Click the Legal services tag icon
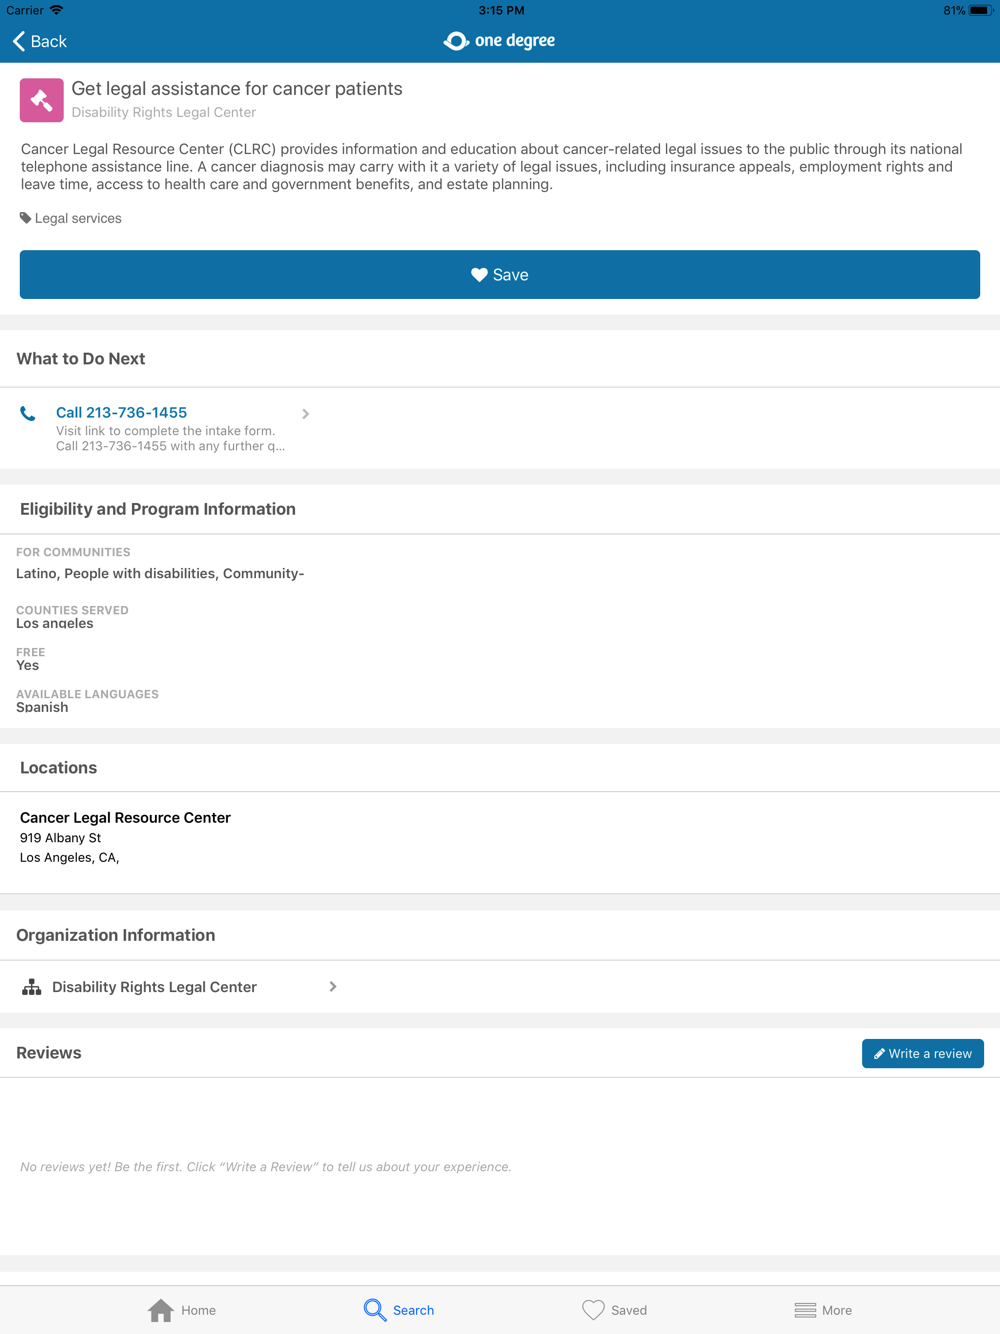 click(x=25, y=218)
